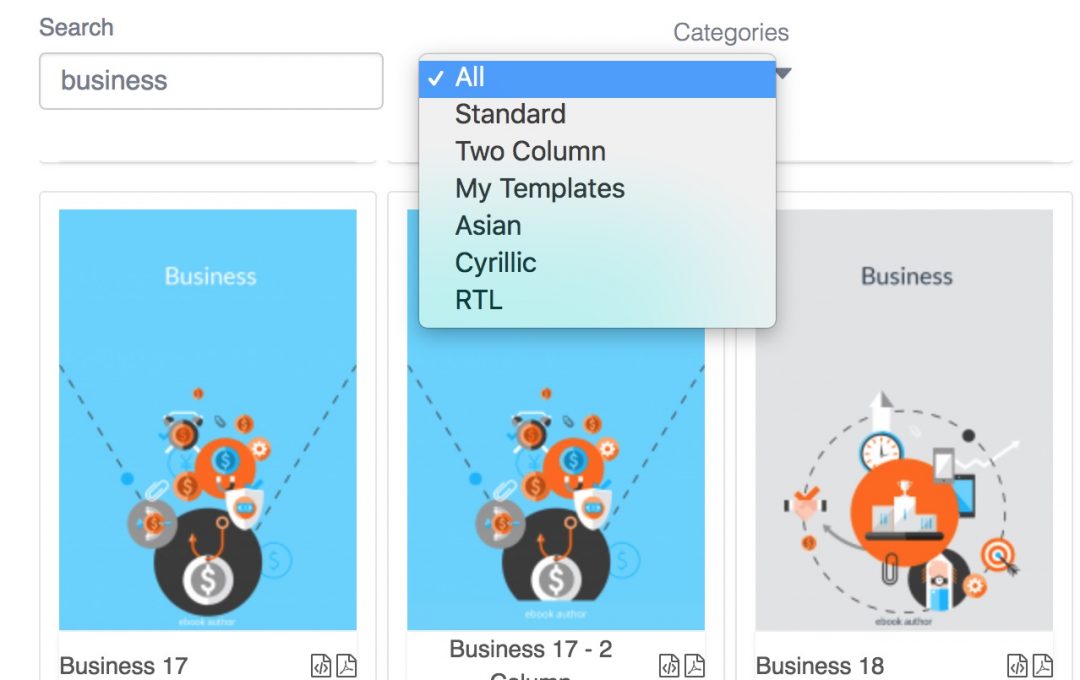Select the checked All category option

[597, 78]
